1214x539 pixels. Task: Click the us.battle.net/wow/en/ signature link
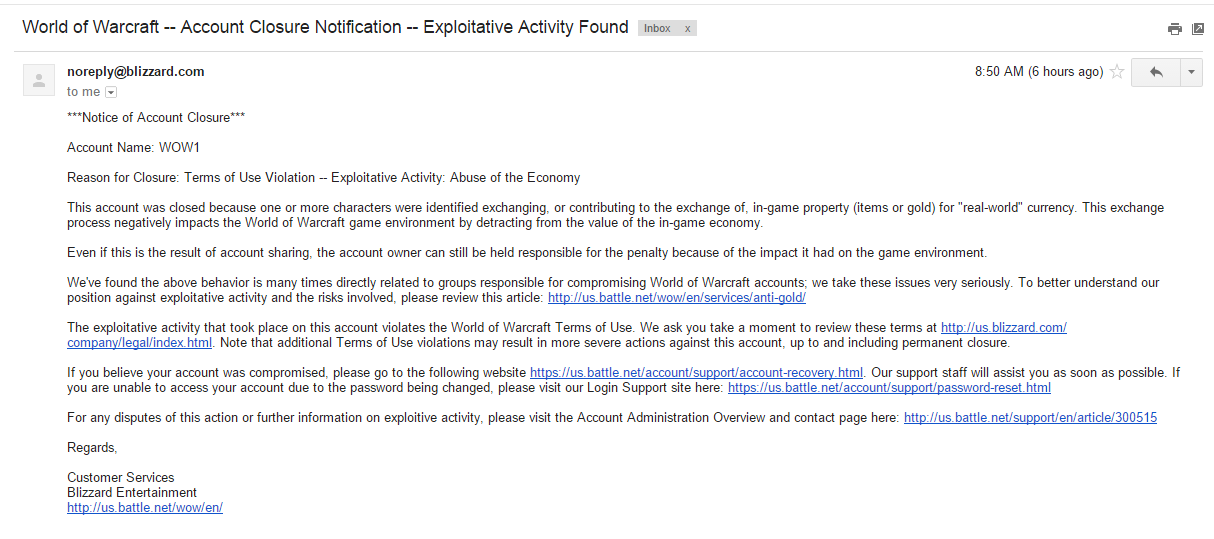point(145,507)
